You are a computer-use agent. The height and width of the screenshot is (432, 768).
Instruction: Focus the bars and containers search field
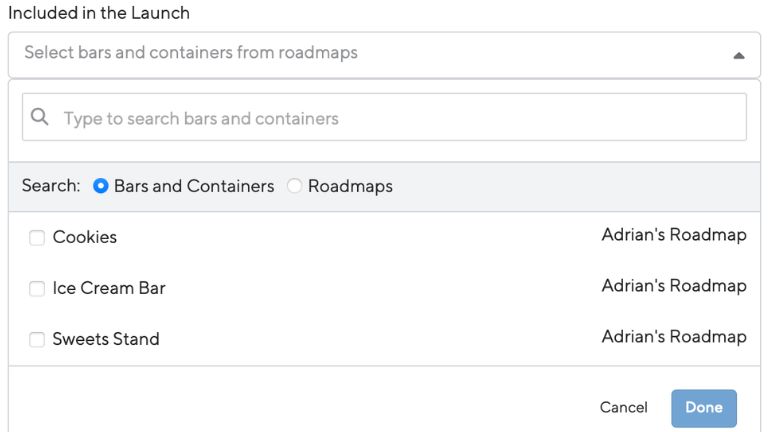pos(384,117)
